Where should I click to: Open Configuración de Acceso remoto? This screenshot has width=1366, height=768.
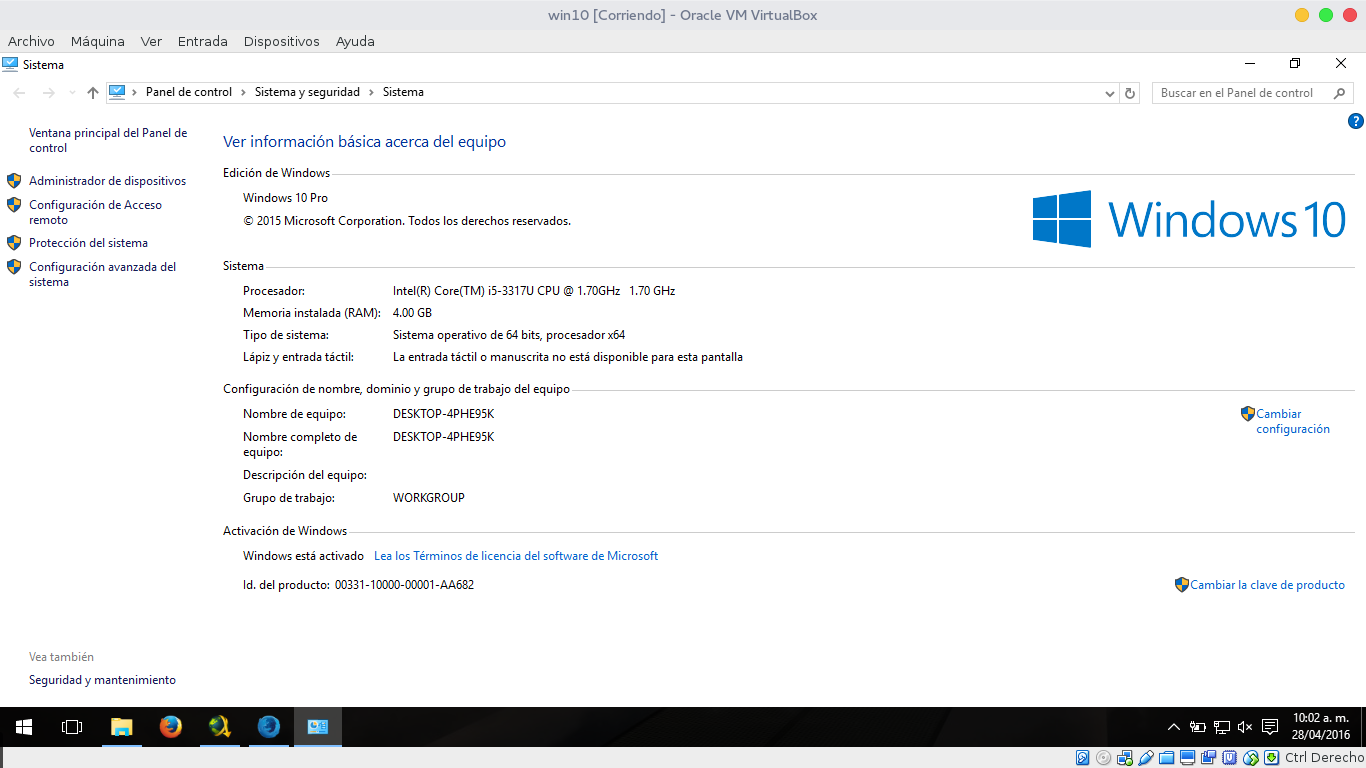pos(95,212)
